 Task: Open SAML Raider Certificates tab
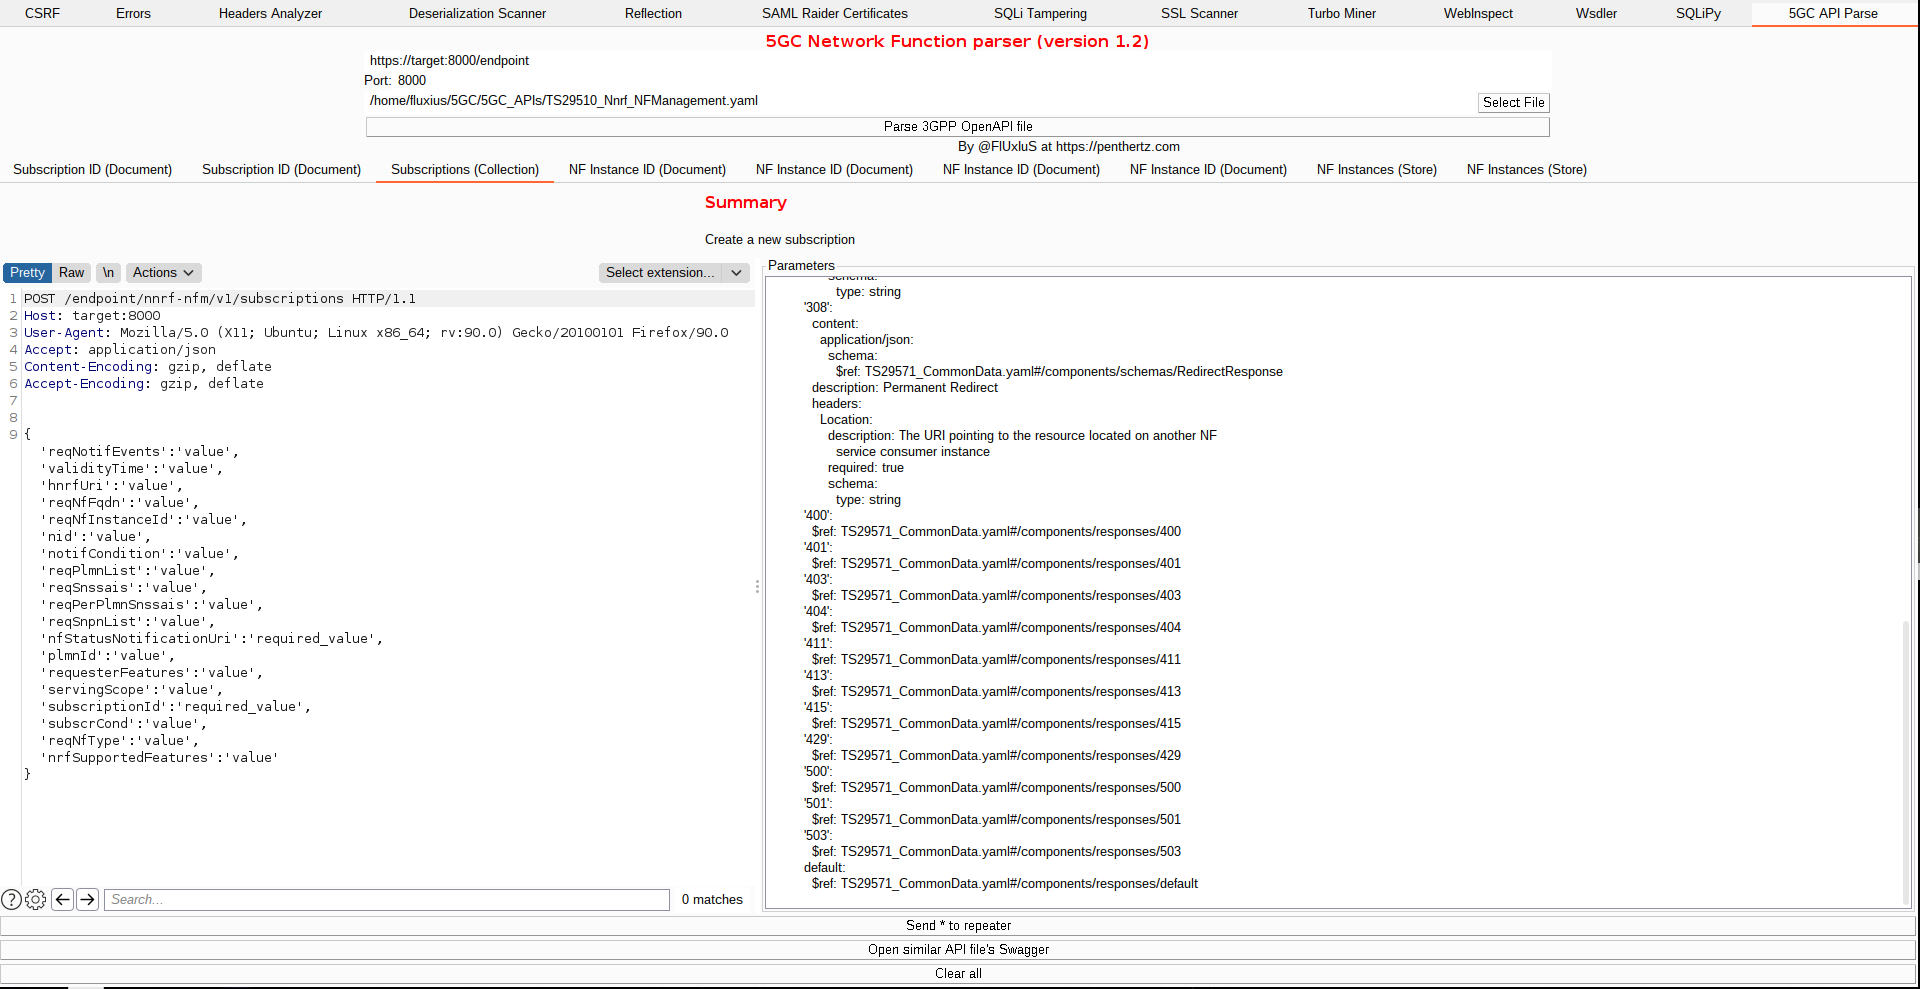pos(835,13)
